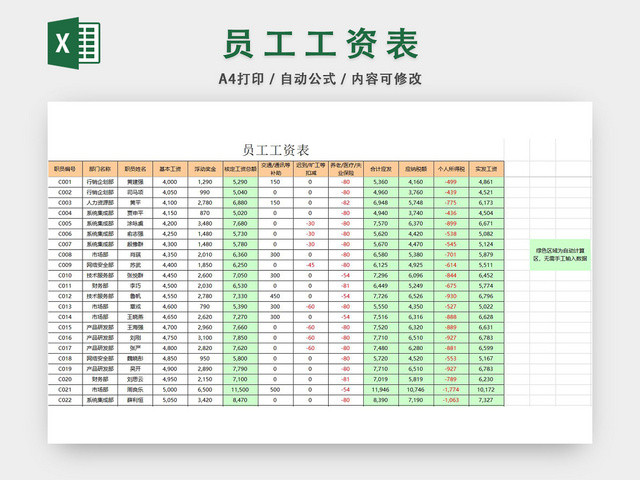Select employee ID cell C005
The width and height of the screenshot is (640, 480).
point(65,224)
